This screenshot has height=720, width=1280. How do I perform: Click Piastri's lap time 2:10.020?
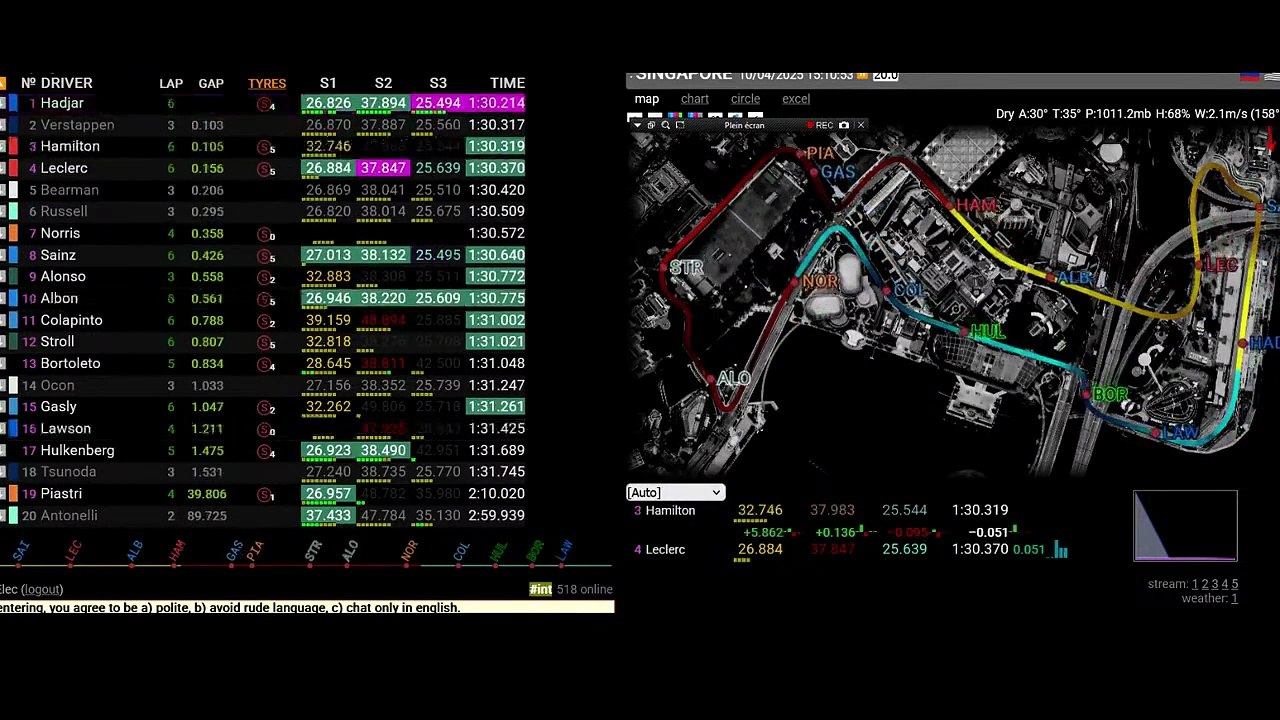click(496, 493)
